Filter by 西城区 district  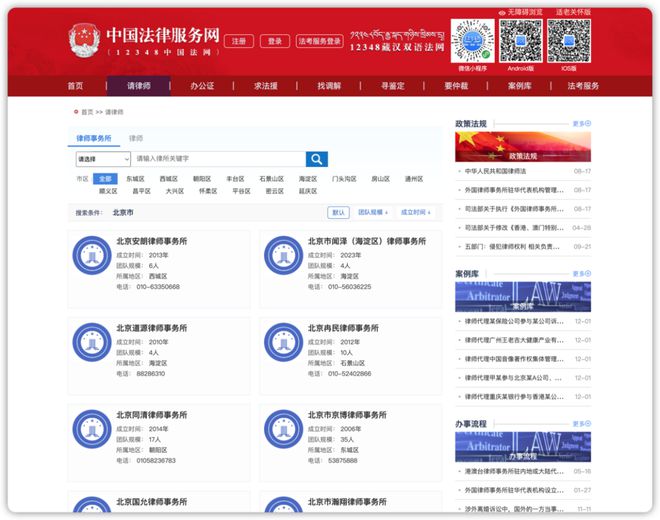tap(169, 179)
